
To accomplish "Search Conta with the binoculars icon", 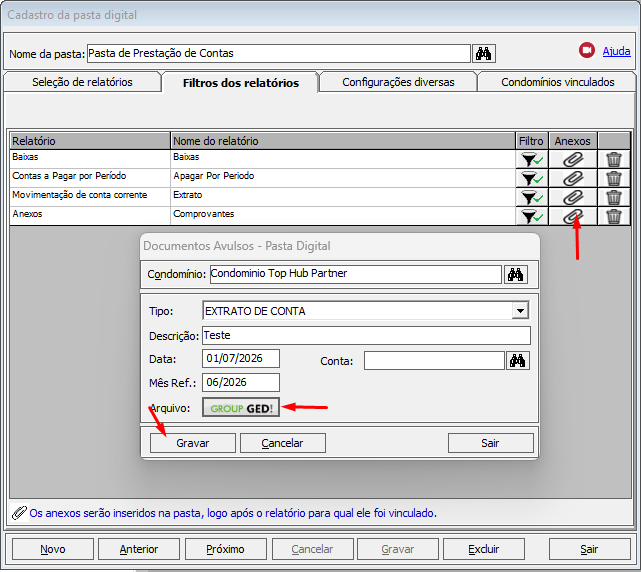I will (x=518, y=361).
